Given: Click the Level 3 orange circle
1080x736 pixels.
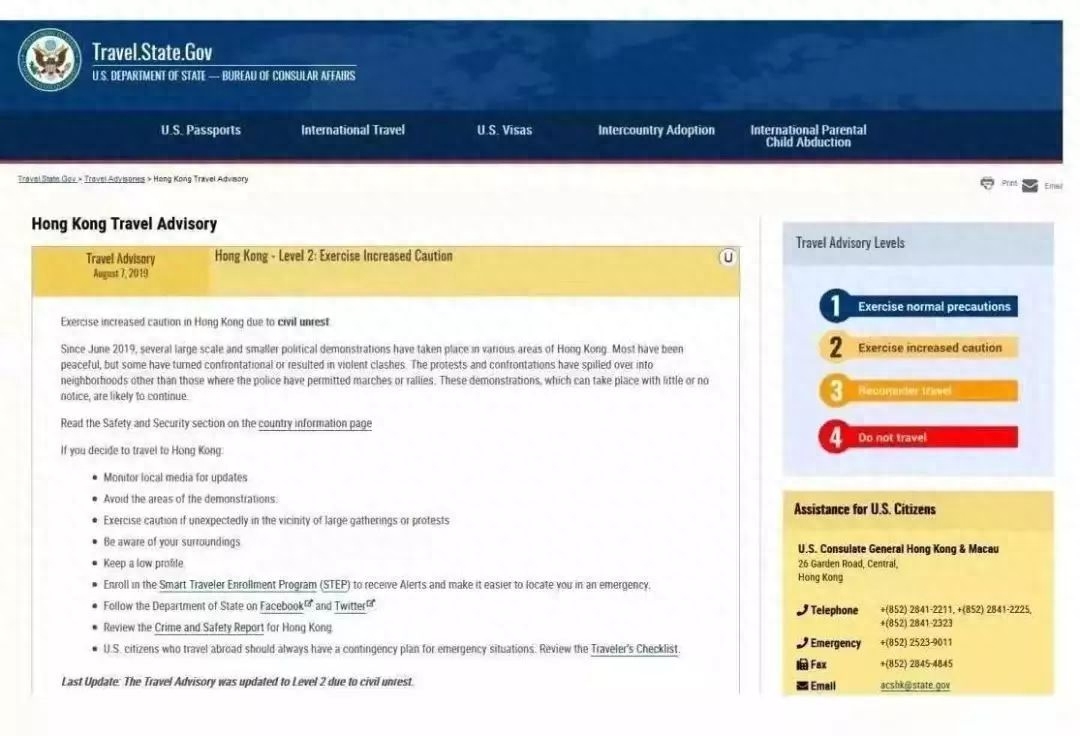Looking at the screenshot, I should tap(835, 390).
